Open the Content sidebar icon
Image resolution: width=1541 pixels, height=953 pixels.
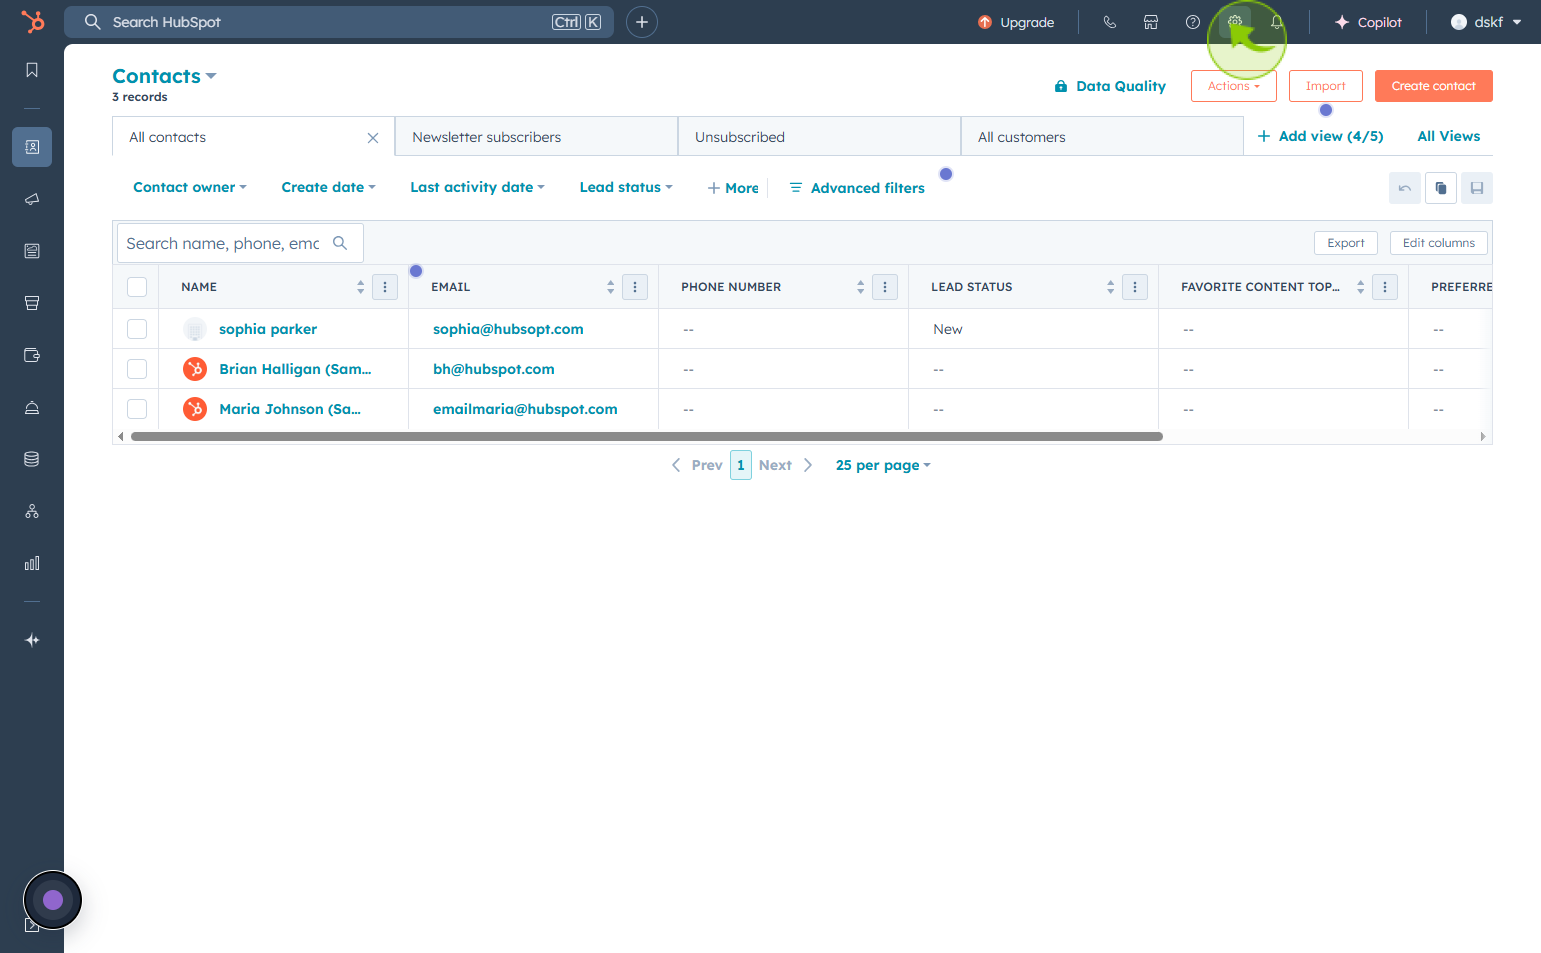coord(32,251)
